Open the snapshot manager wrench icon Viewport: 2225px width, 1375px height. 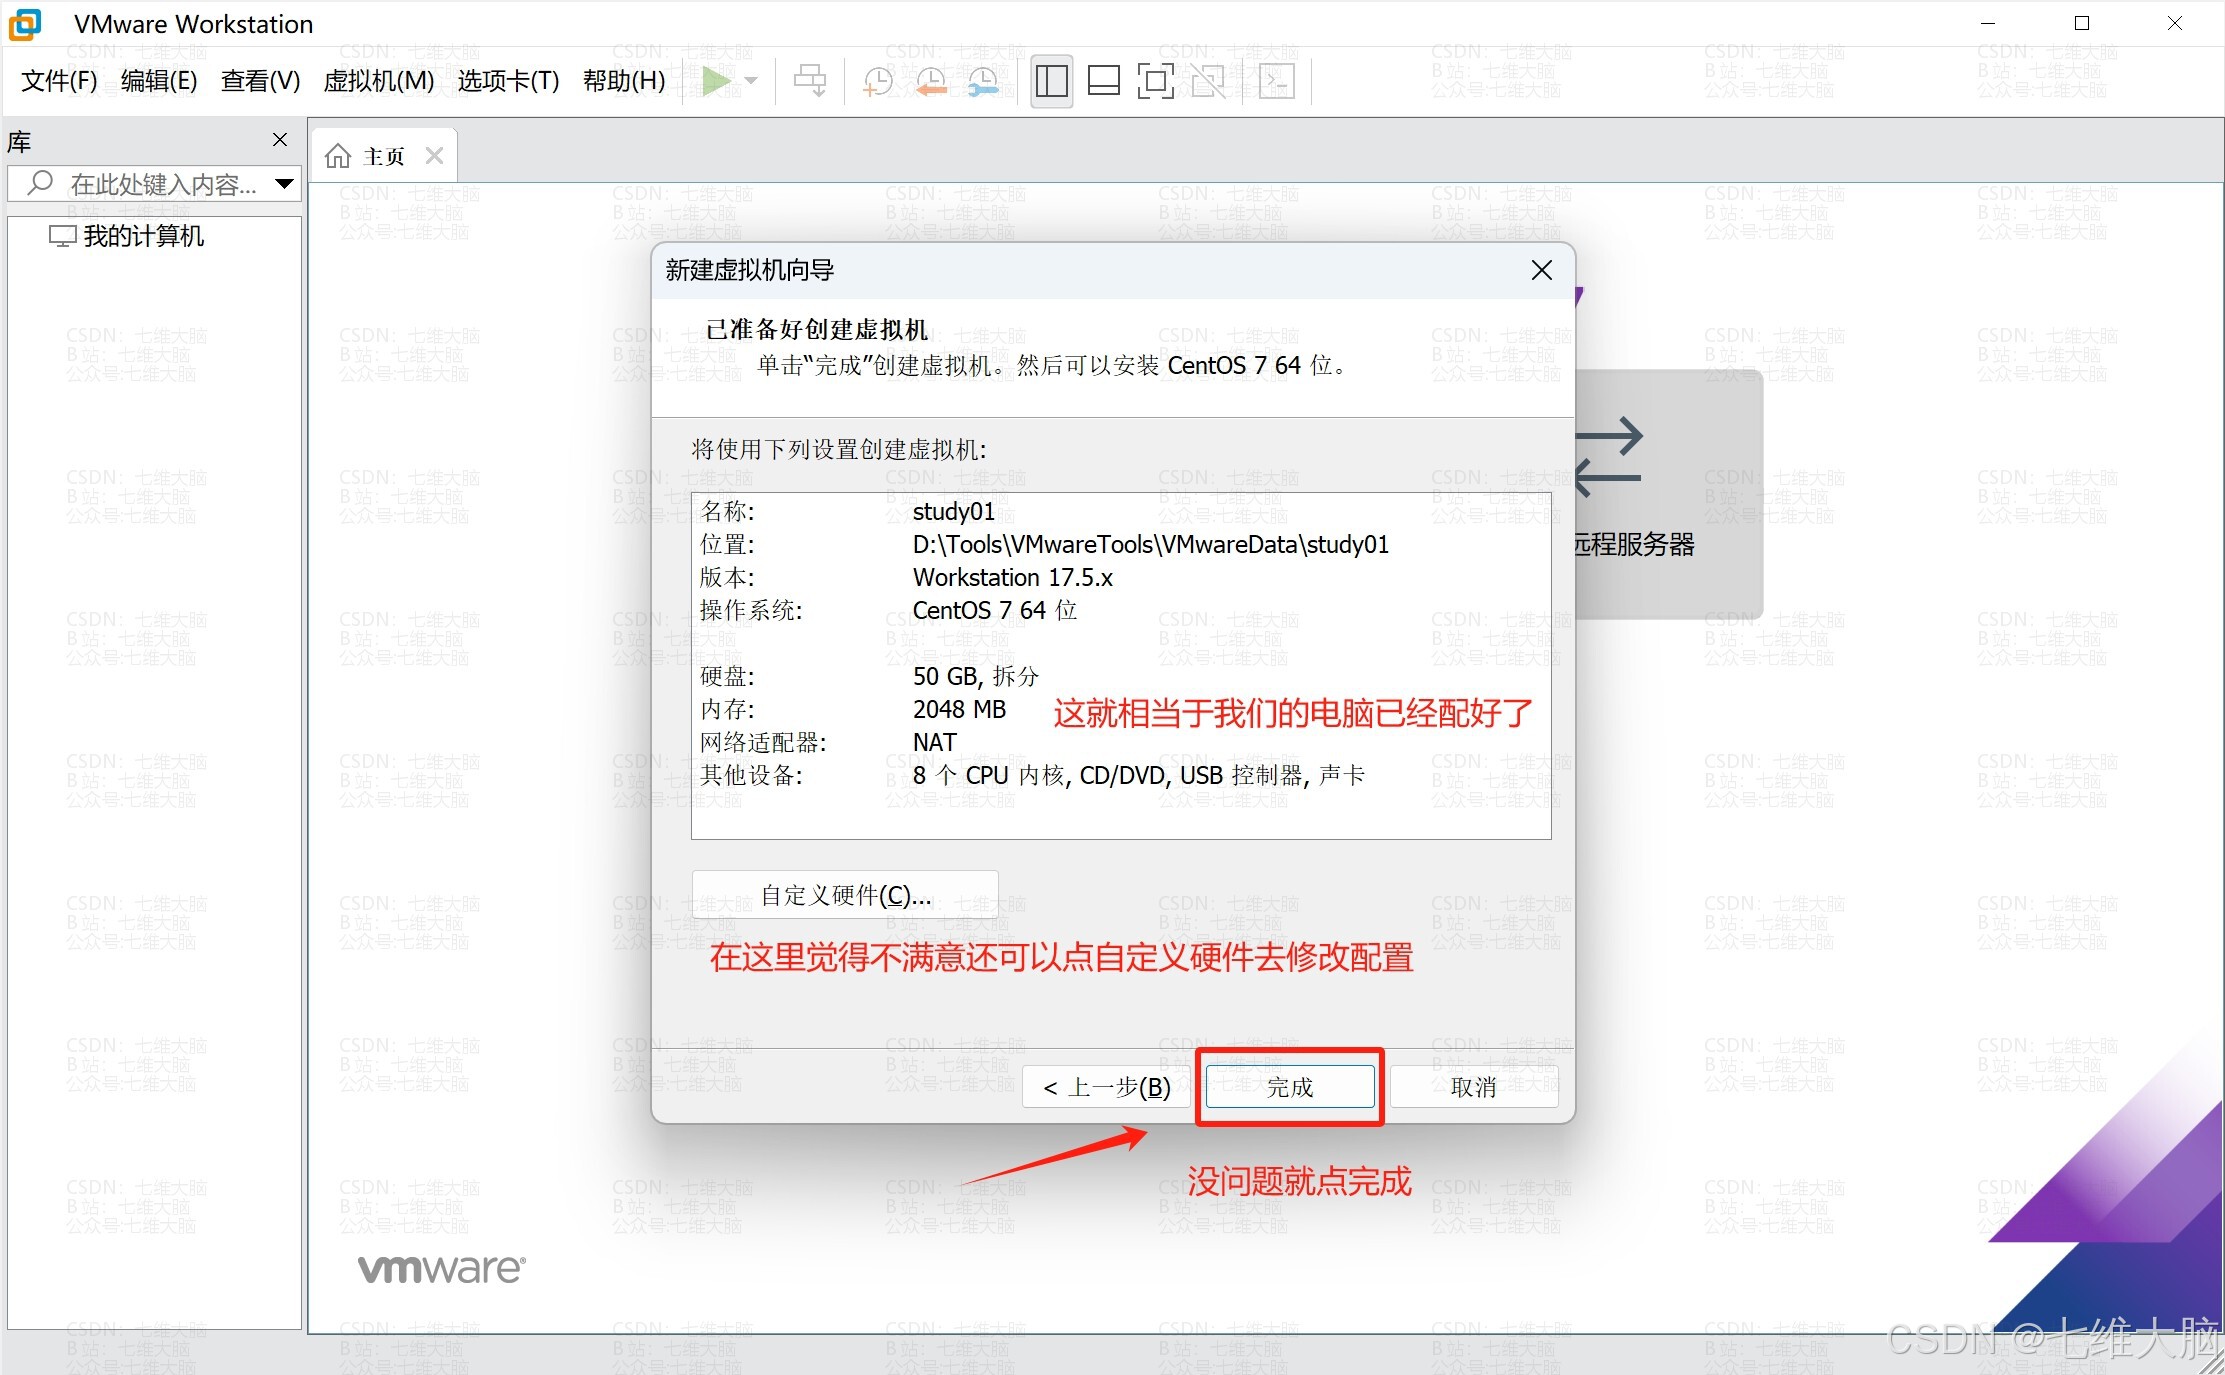[x=983, y=81]
